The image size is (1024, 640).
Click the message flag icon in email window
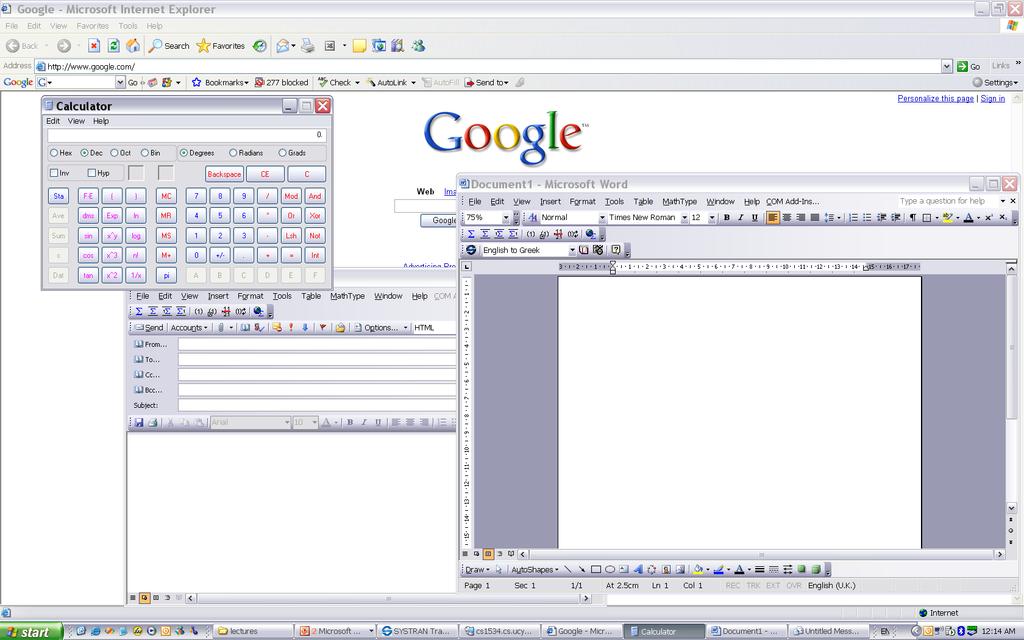(x=323, y=327)
